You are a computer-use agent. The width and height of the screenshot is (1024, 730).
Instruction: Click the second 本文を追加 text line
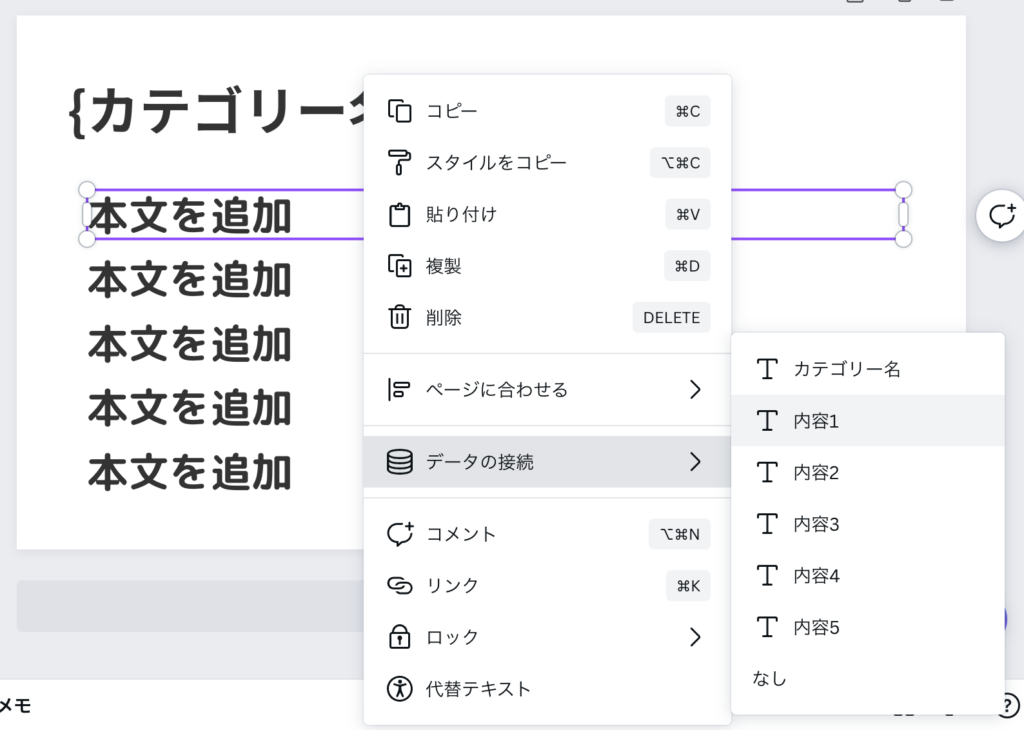pos(190,281)
